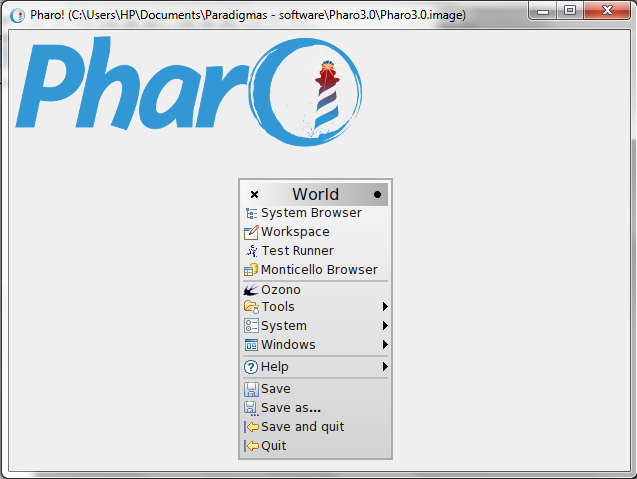Open the System menu entry
The image size is (637, 479).
click(x=315, y=326)
